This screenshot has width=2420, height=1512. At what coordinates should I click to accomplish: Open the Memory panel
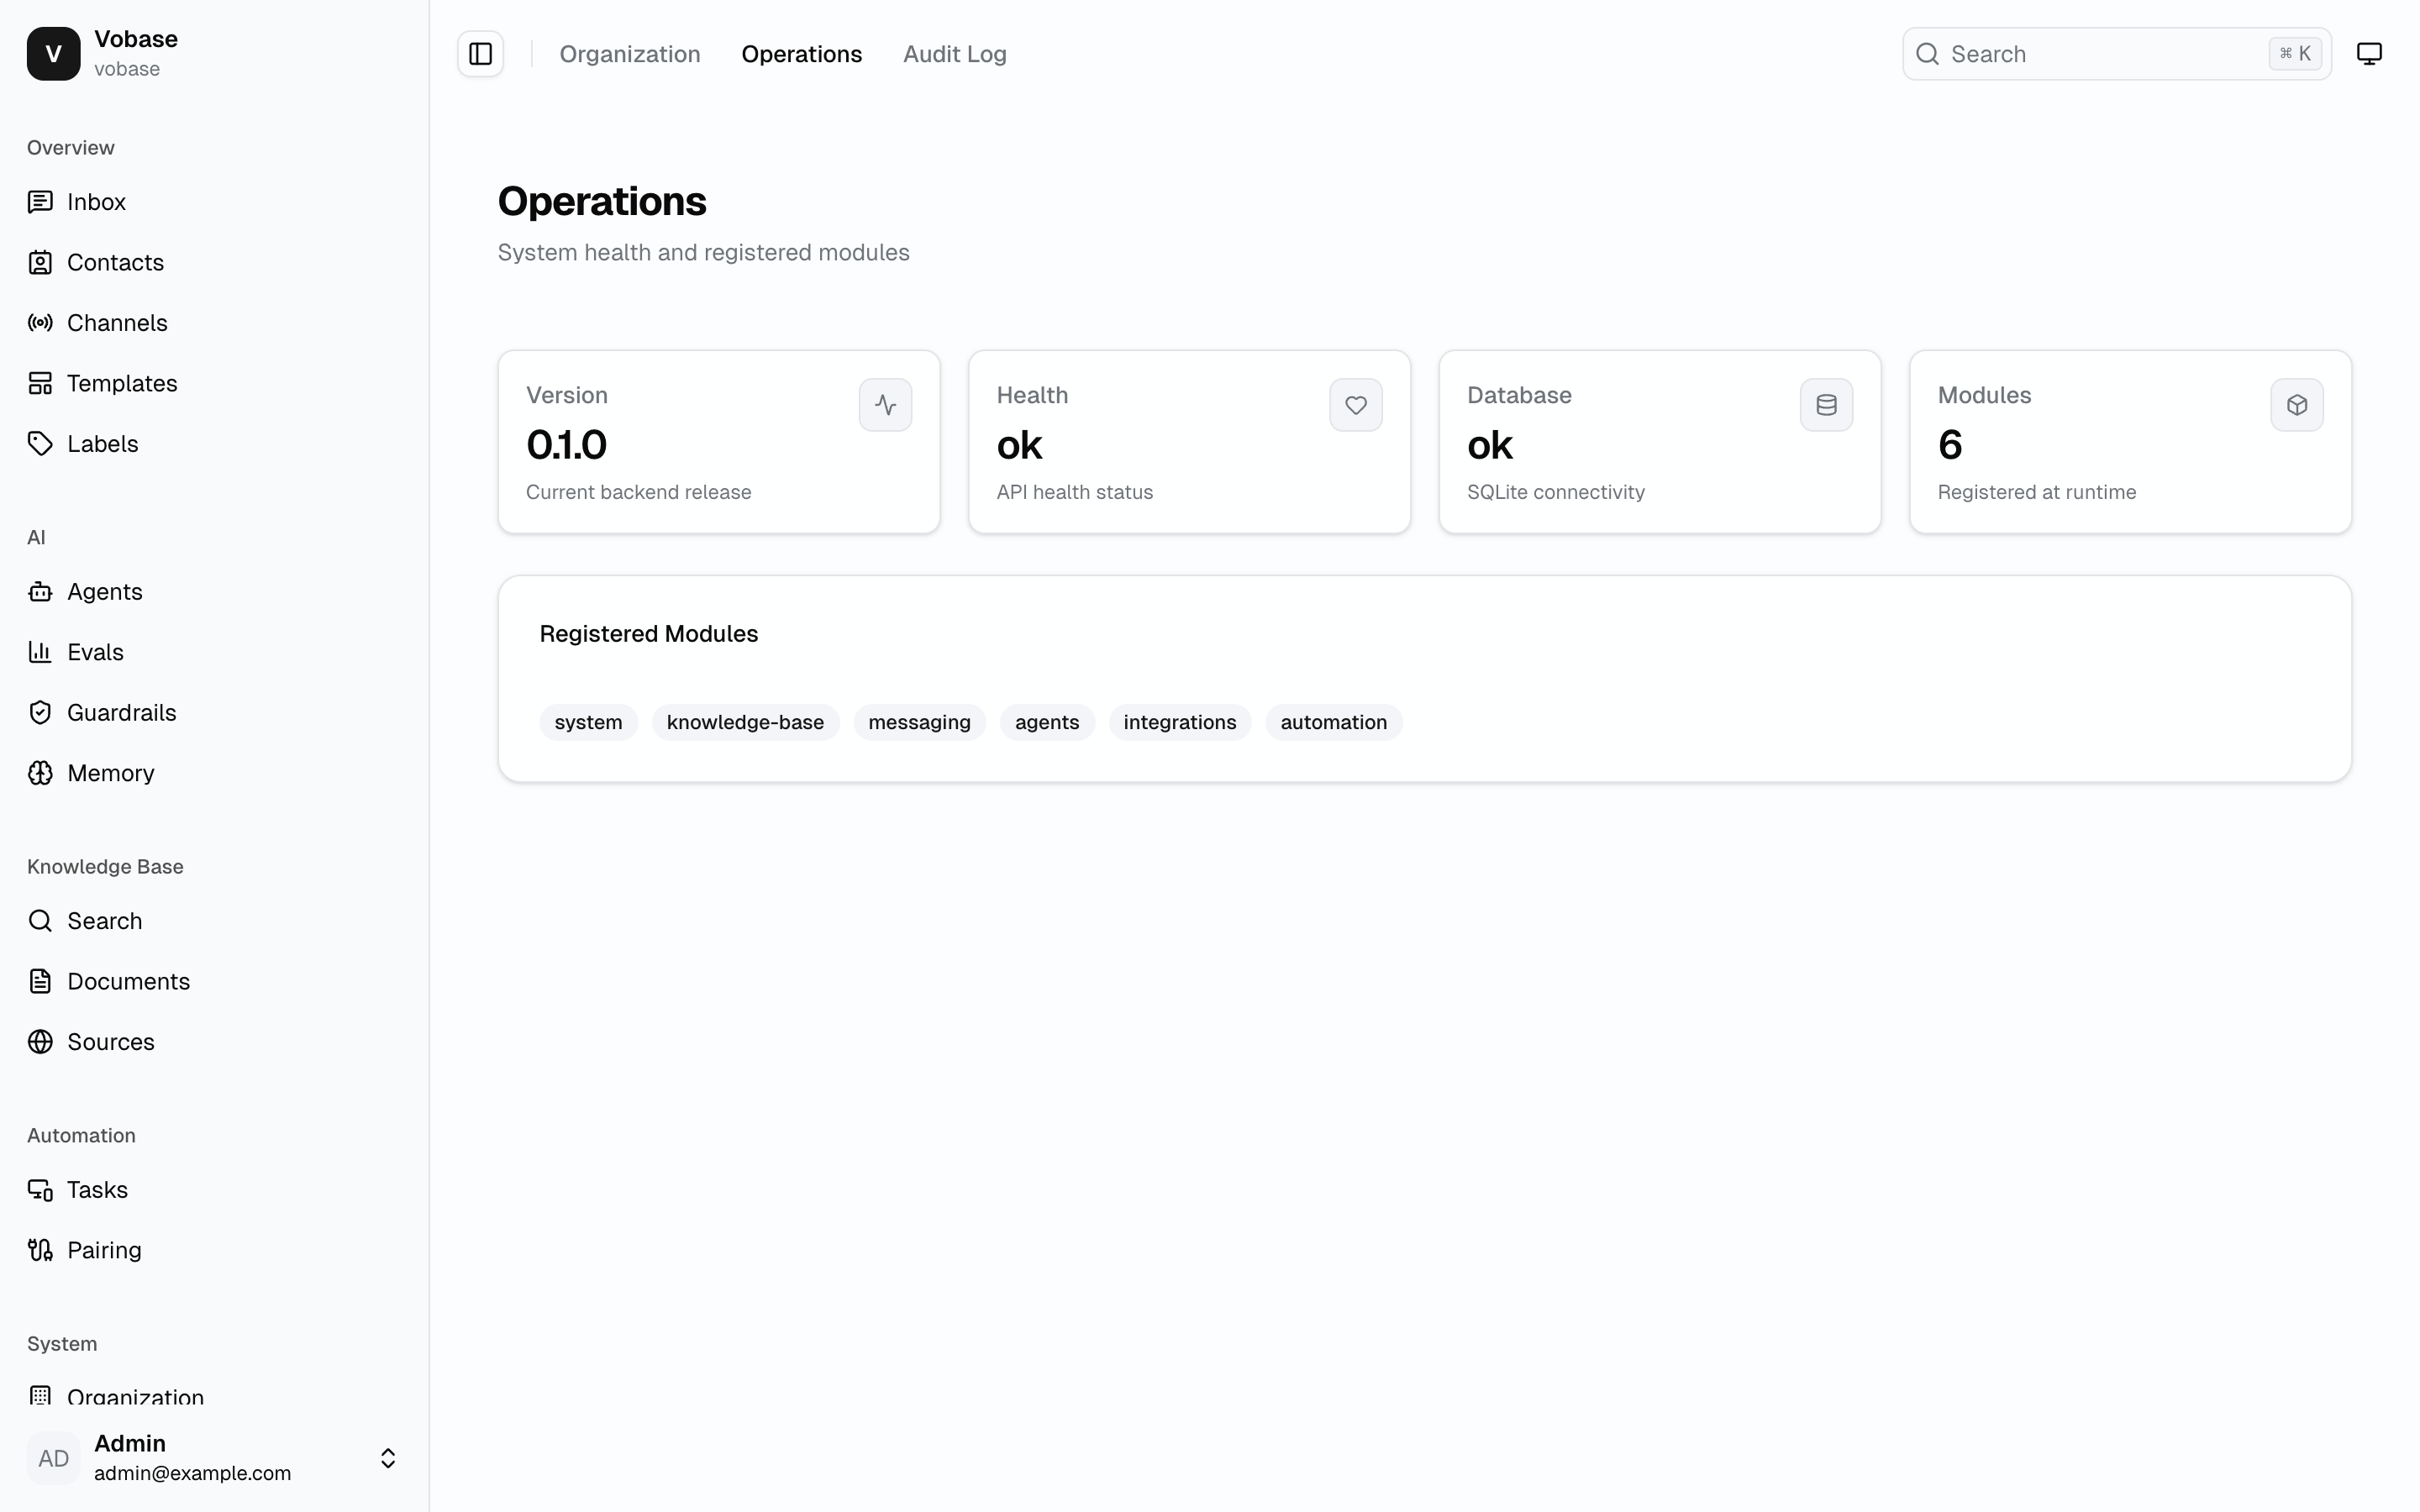click(x=111, y=772)
